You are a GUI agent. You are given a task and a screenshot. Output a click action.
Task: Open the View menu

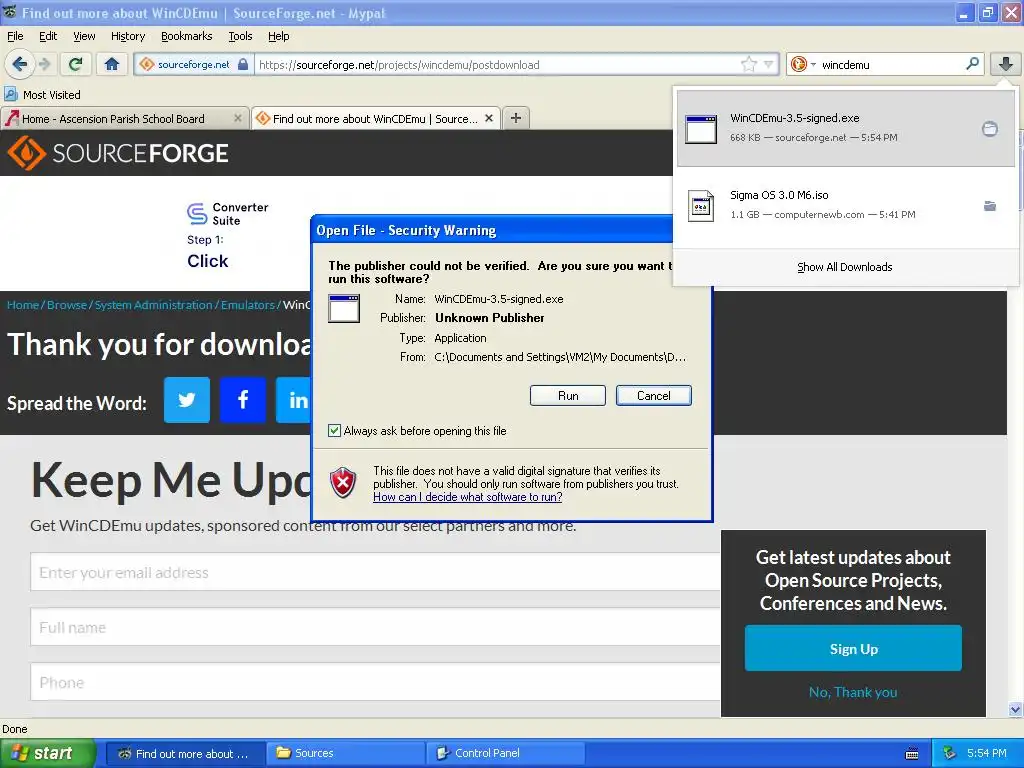[x=84, y=36]
